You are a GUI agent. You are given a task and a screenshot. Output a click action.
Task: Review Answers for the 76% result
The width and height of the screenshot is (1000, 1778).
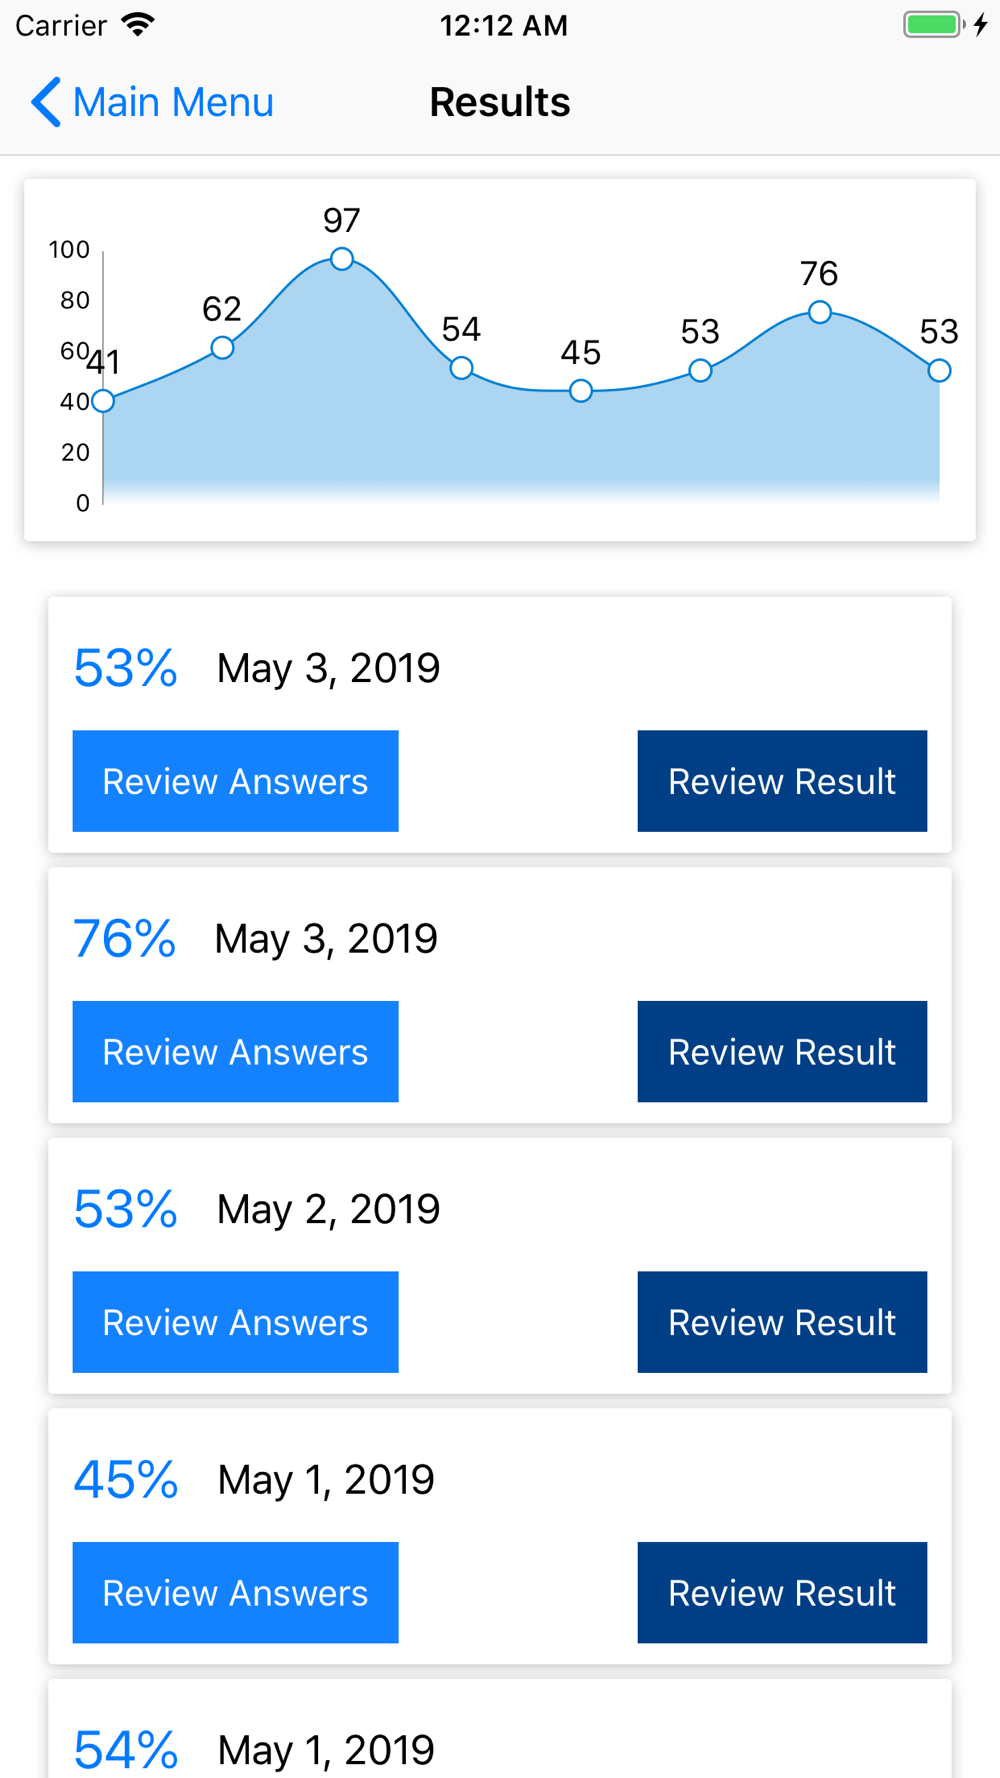(235, 1052)
